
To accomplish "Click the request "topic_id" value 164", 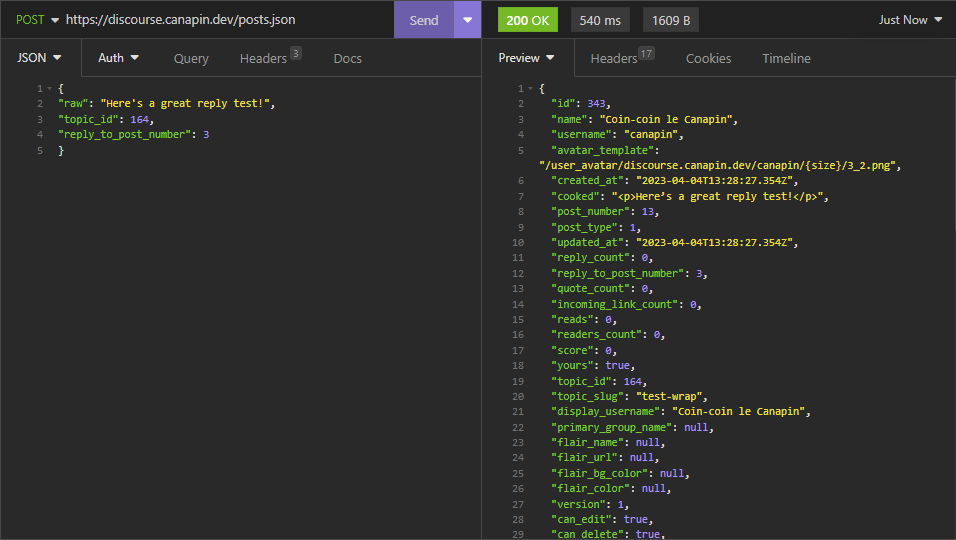I will (x=139, y=119).
